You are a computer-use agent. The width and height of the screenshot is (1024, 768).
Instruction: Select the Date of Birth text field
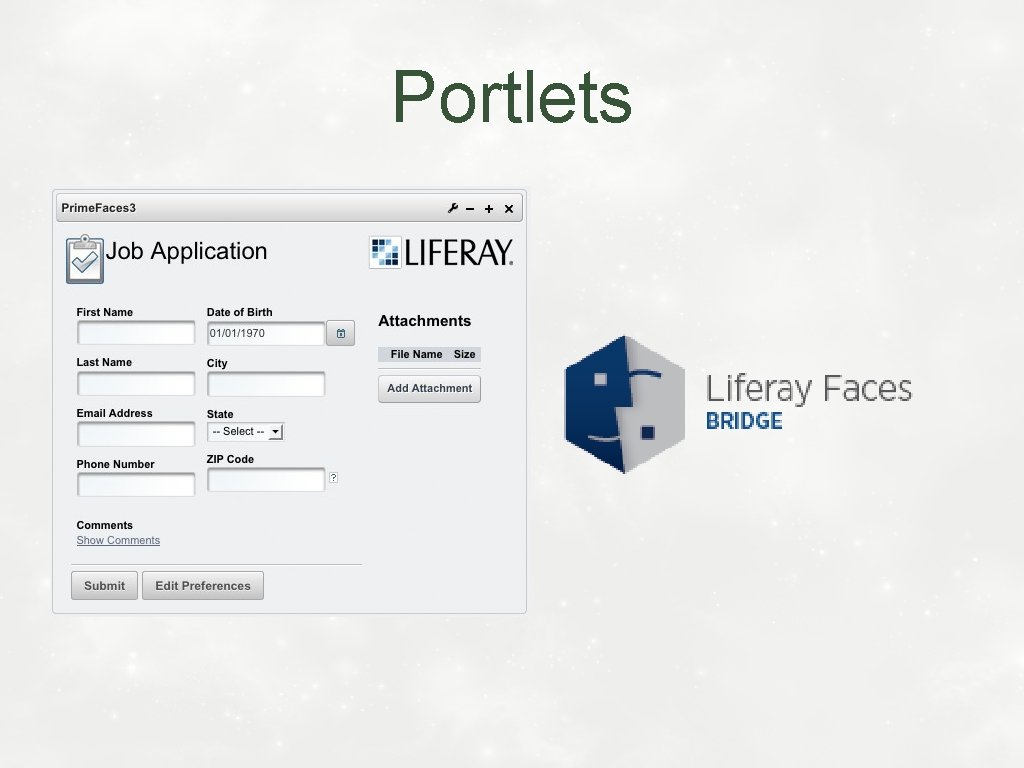[x=266, y=333]
